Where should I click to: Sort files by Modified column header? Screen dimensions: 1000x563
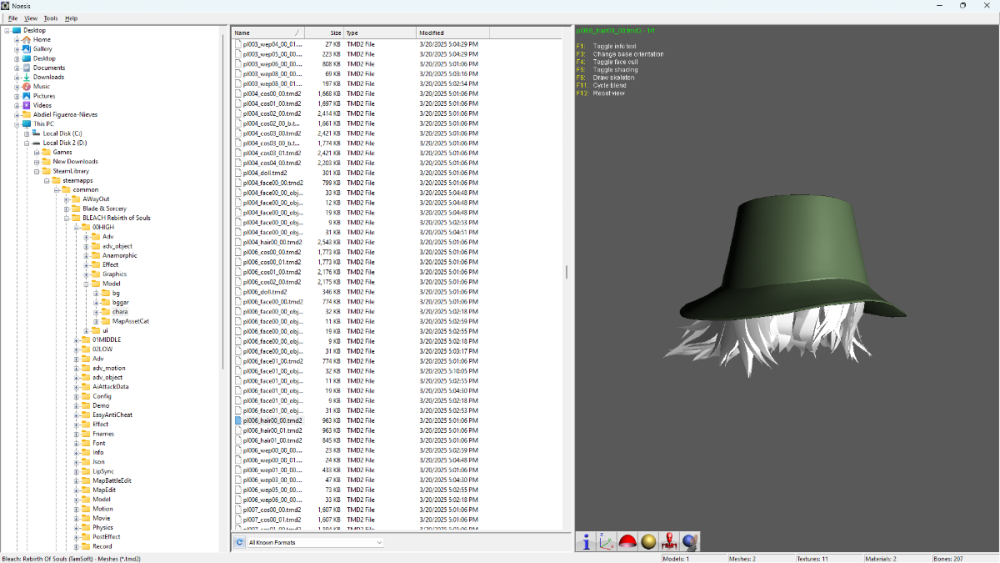click(453, 33)
